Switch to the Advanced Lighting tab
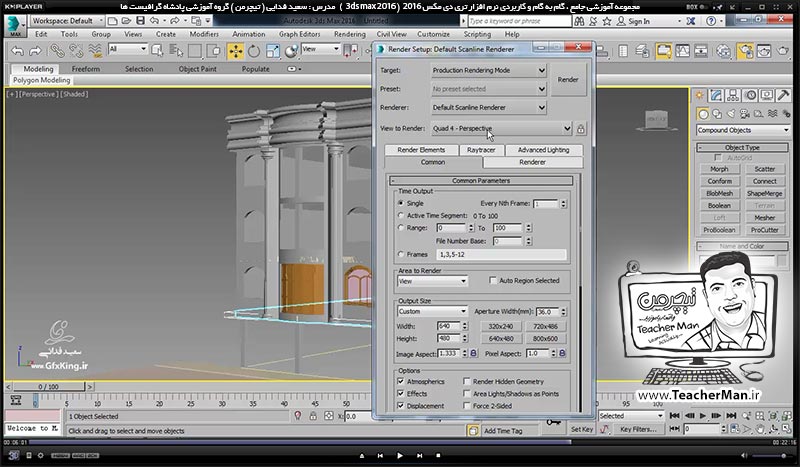The image size is (800, 467). [x=543, y=150]
